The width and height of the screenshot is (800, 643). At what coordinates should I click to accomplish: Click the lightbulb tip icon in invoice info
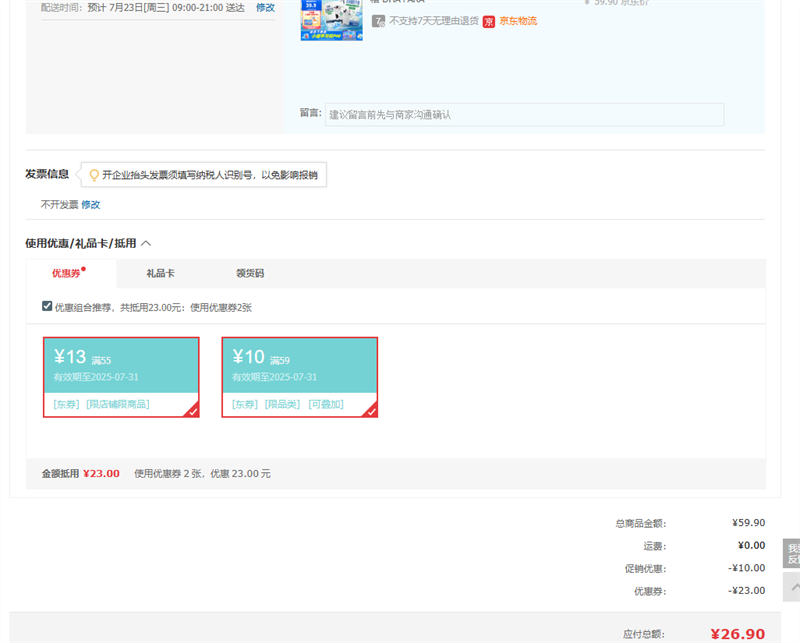pos(94,175)
